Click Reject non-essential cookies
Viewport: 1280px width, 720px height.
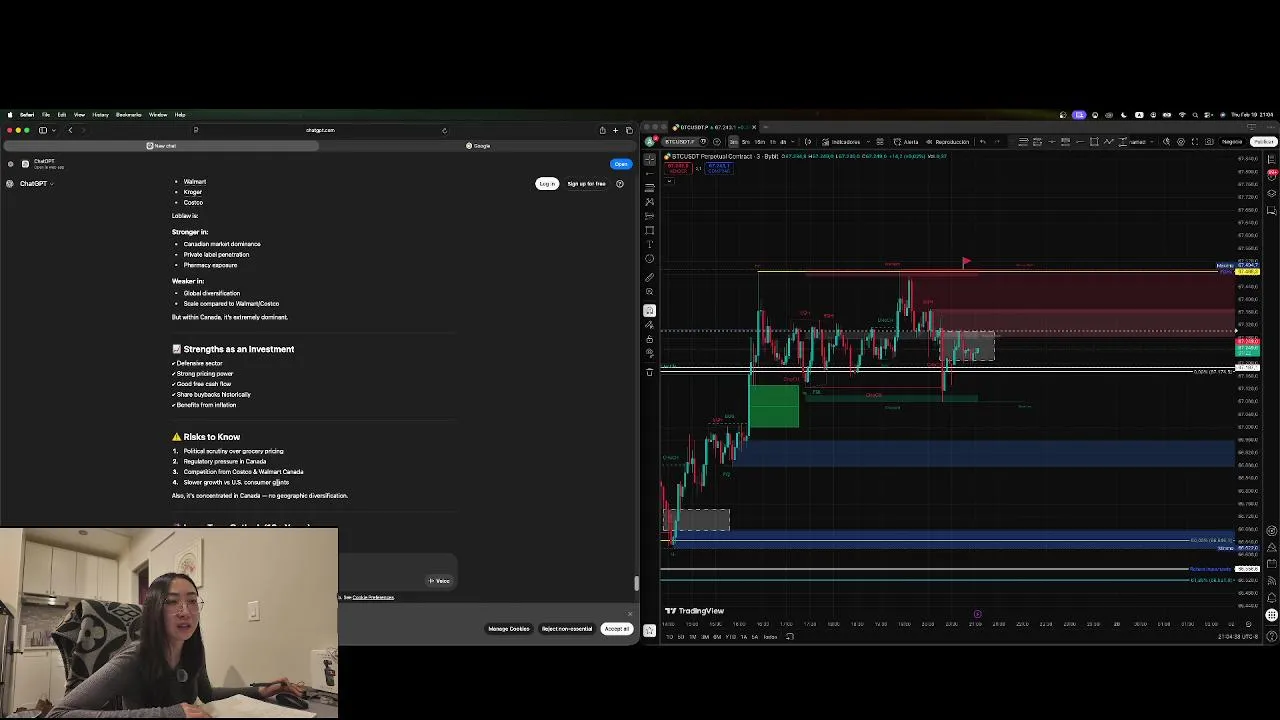(x=567, y=629)
